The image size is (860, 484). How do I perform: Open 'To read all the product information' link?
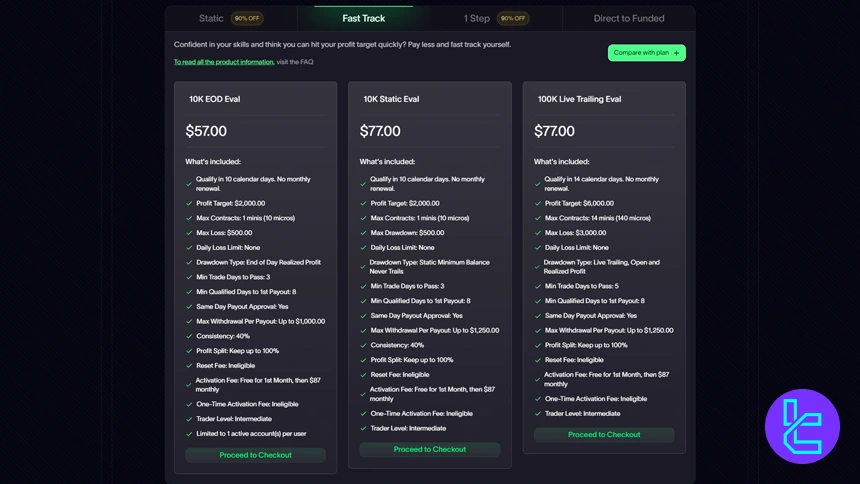(x=224, y=62)
